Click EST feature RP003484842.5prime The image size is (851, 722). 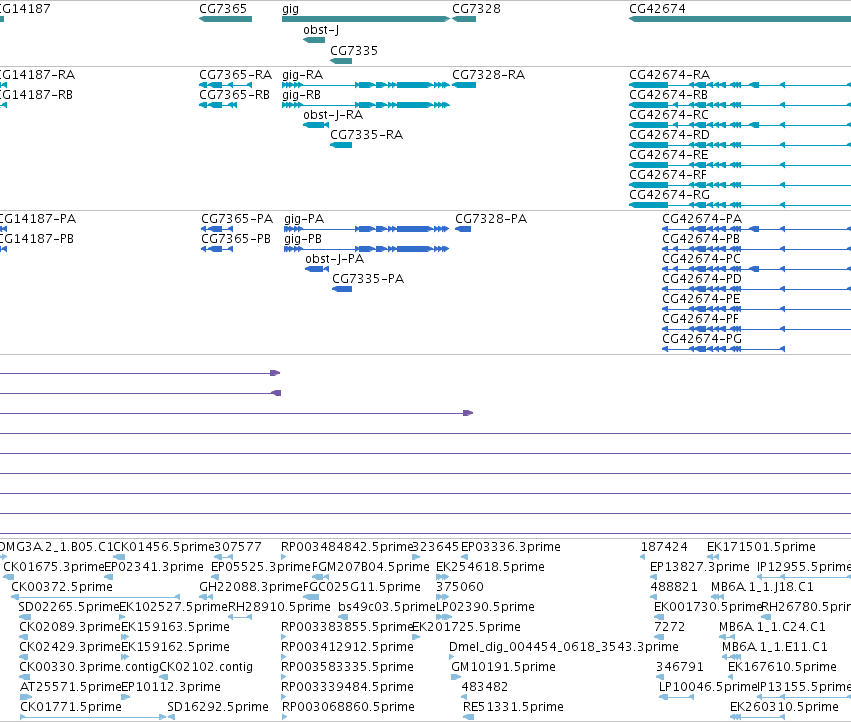pos(284,558)
